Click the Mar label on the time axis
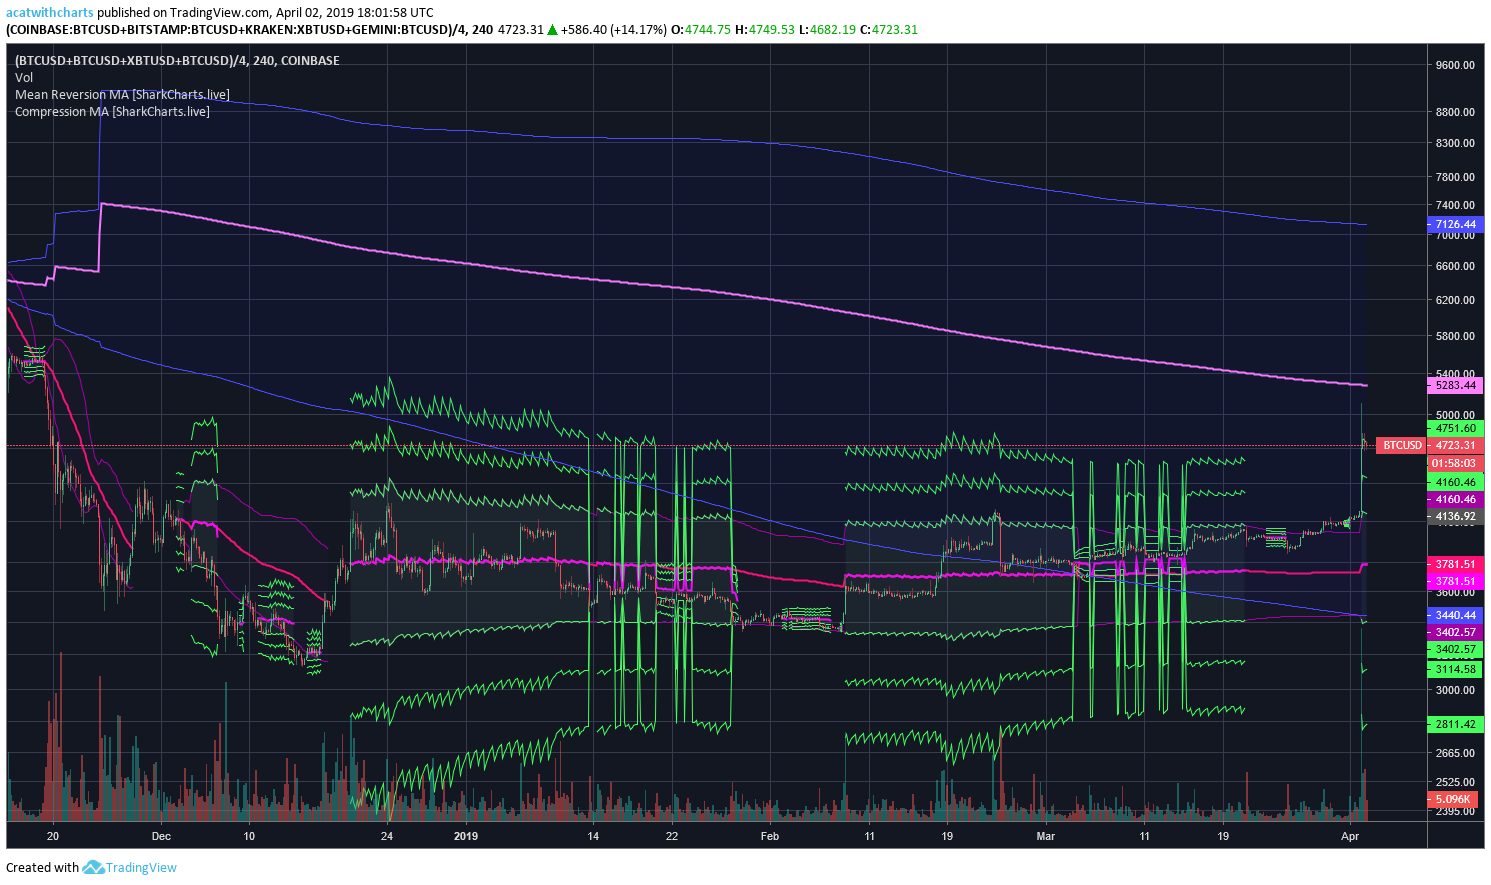1491x885 pixels. click(x=1045, y=836)
